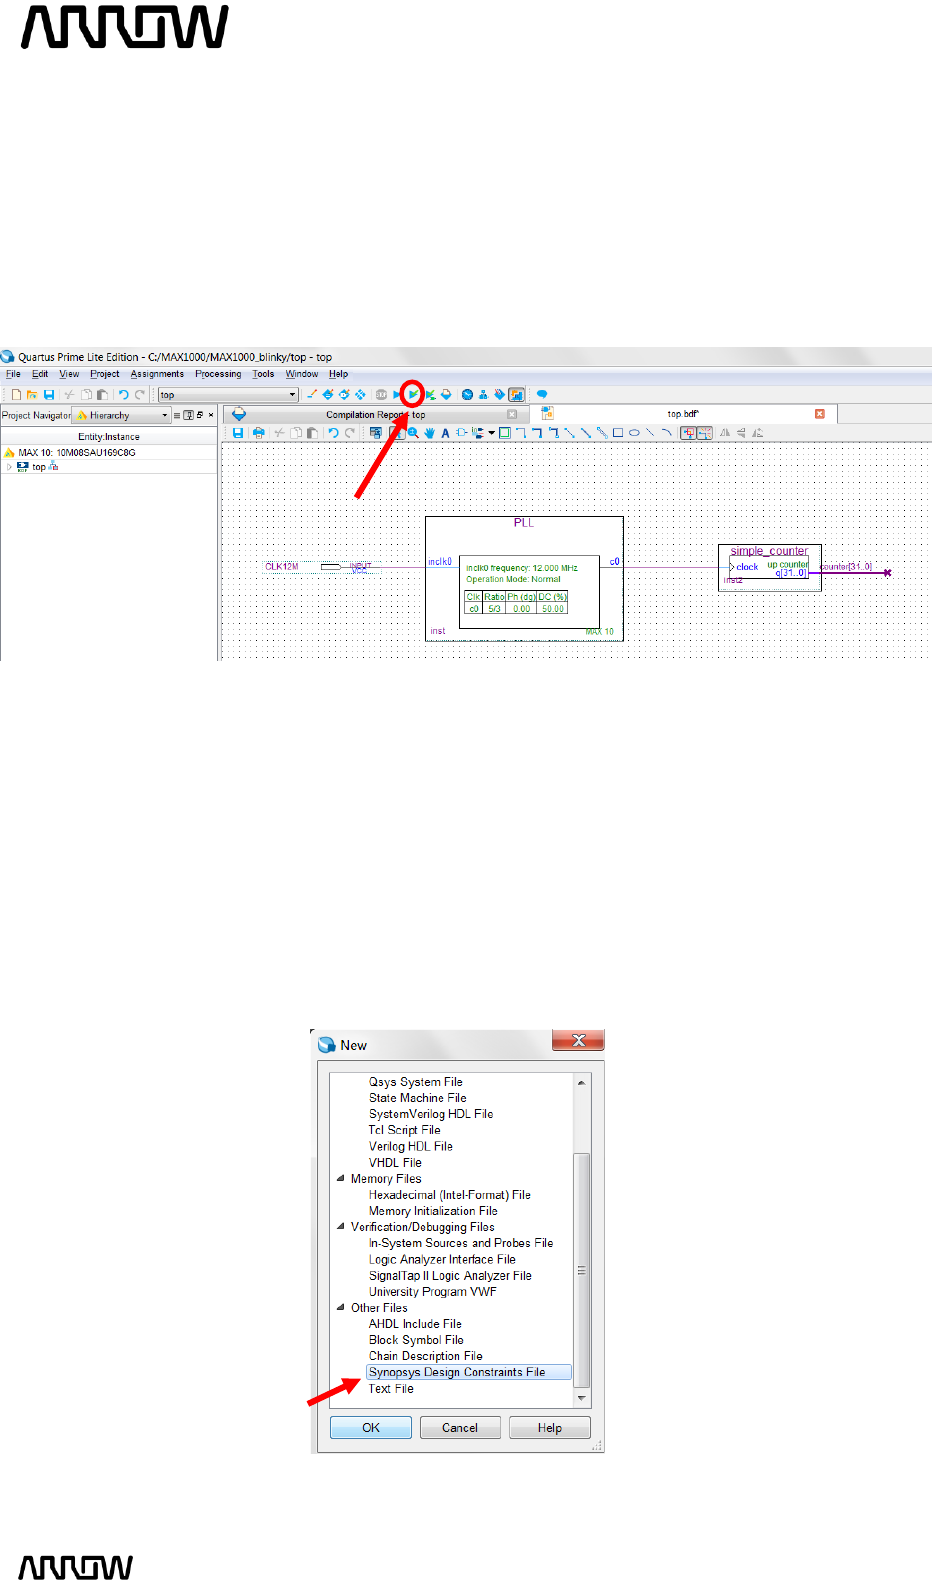Open the Processing menu
The width and height of the screenshot is (932, 1582).
(218, 374)
